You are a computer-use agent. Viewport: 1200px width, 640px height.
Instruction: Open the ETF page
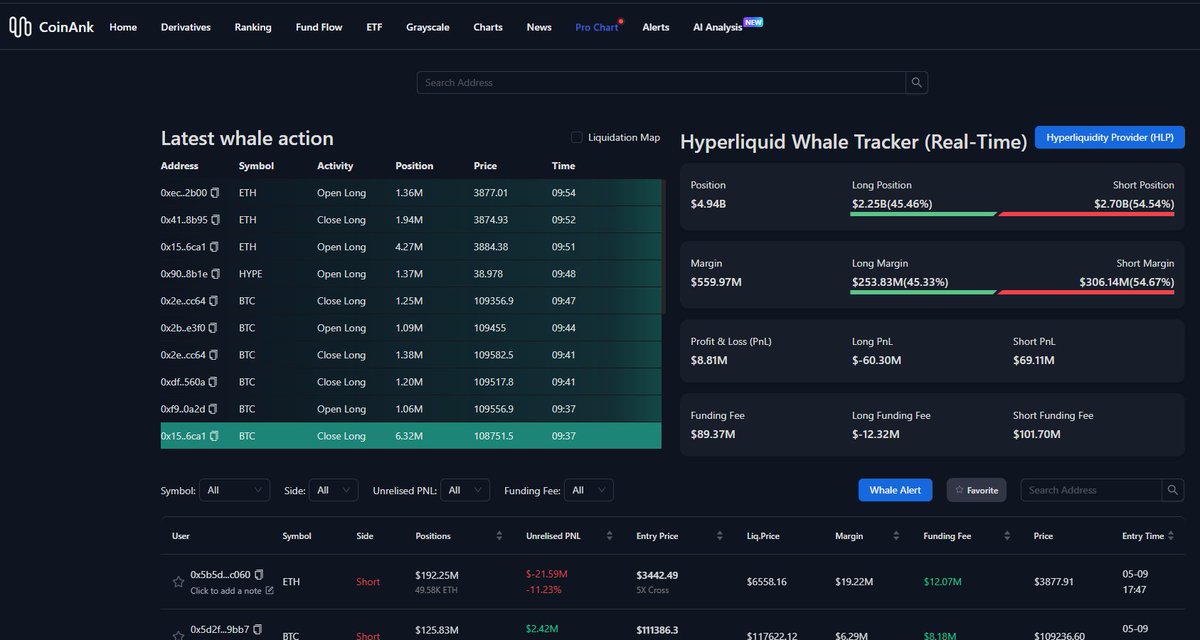[x=374, y=27]
